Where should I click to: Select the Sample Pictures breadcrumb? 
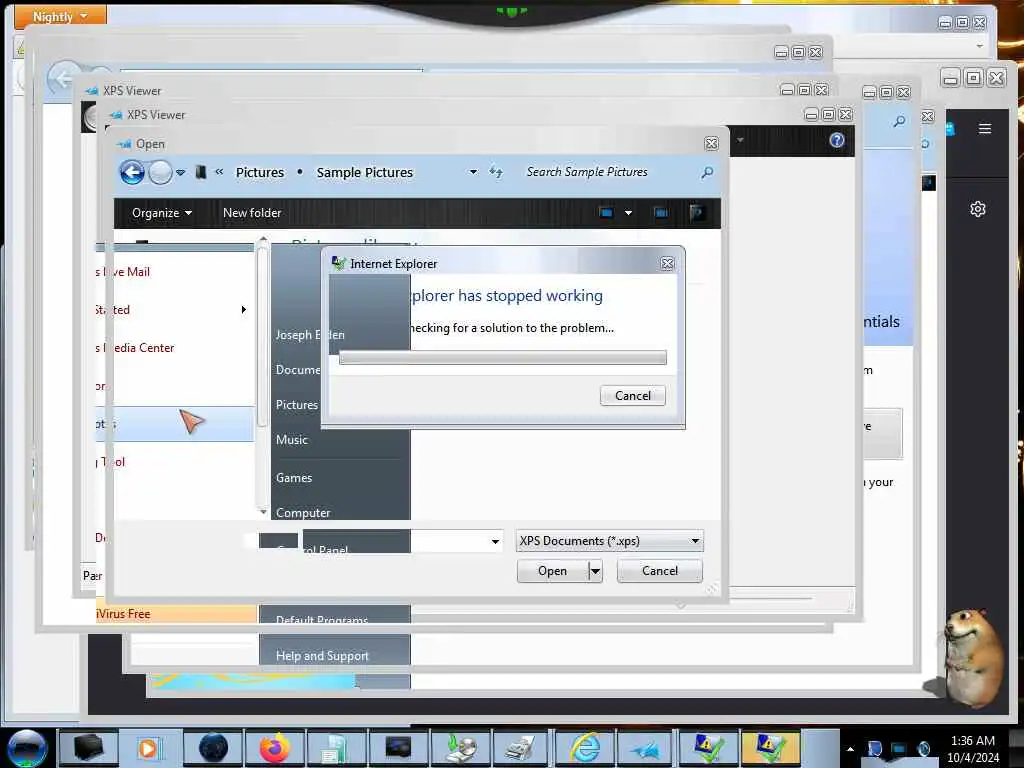coord(365,172)
